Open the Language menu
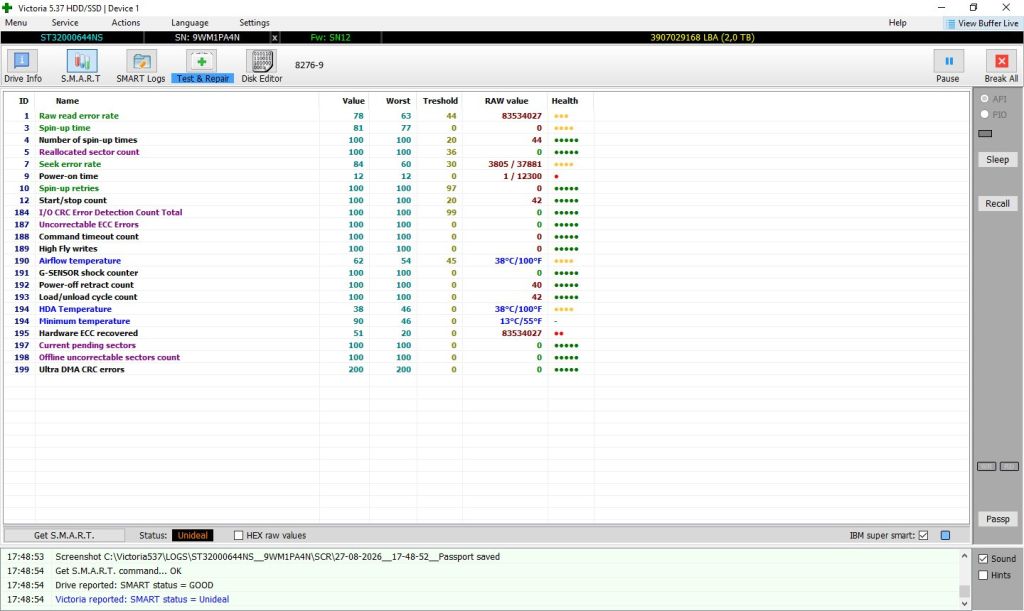 click(x=189, y=22)
